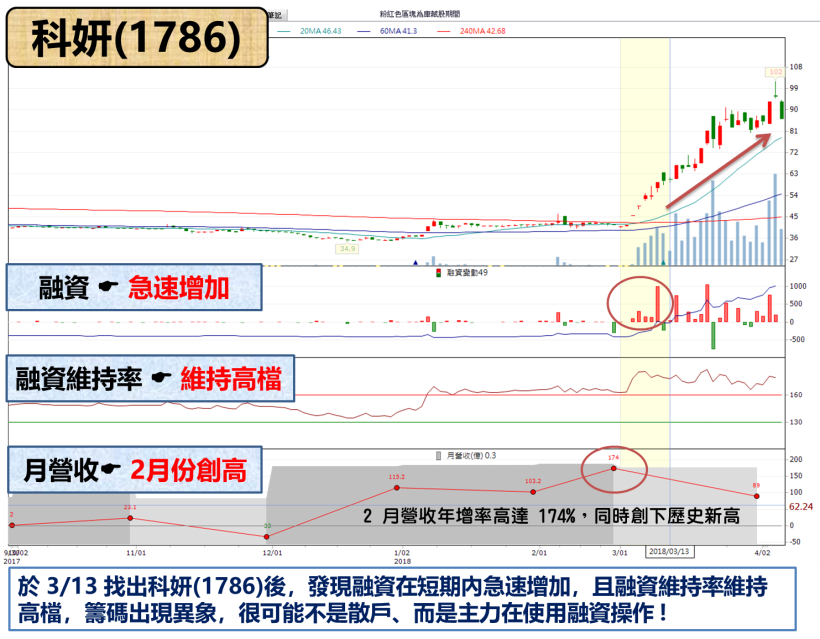Select the 115.2 revenue data point
Viewport: 820px width, 639px height.
click(x=397, y=488)
